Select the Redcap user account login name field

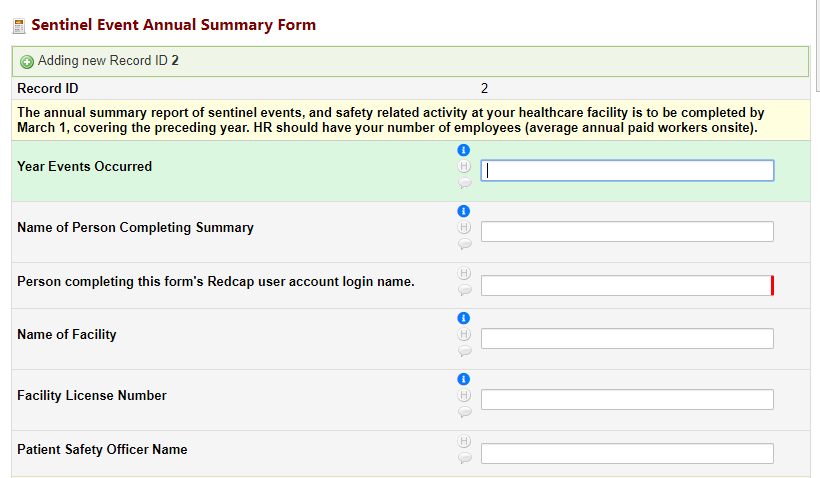[x=627, y=286]
